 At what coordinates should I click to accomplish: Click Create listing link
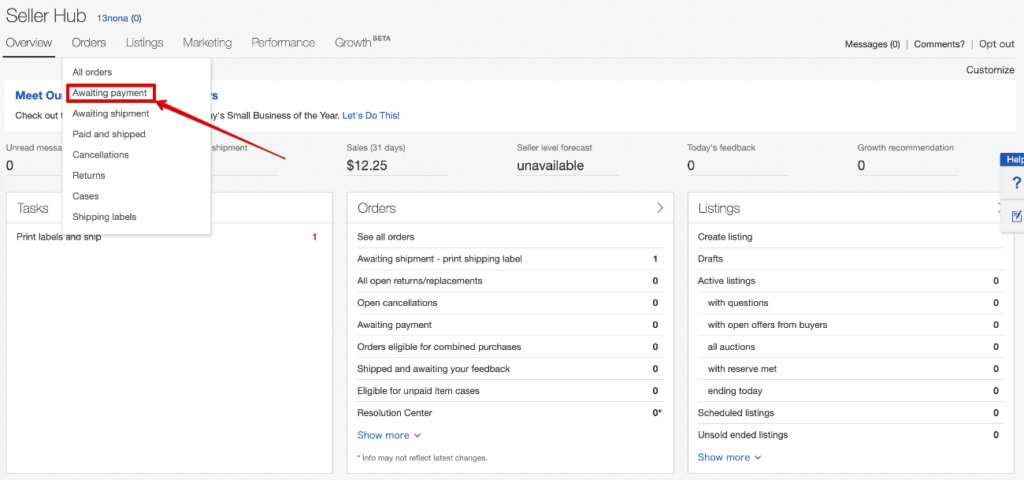[x=725, y=237]
